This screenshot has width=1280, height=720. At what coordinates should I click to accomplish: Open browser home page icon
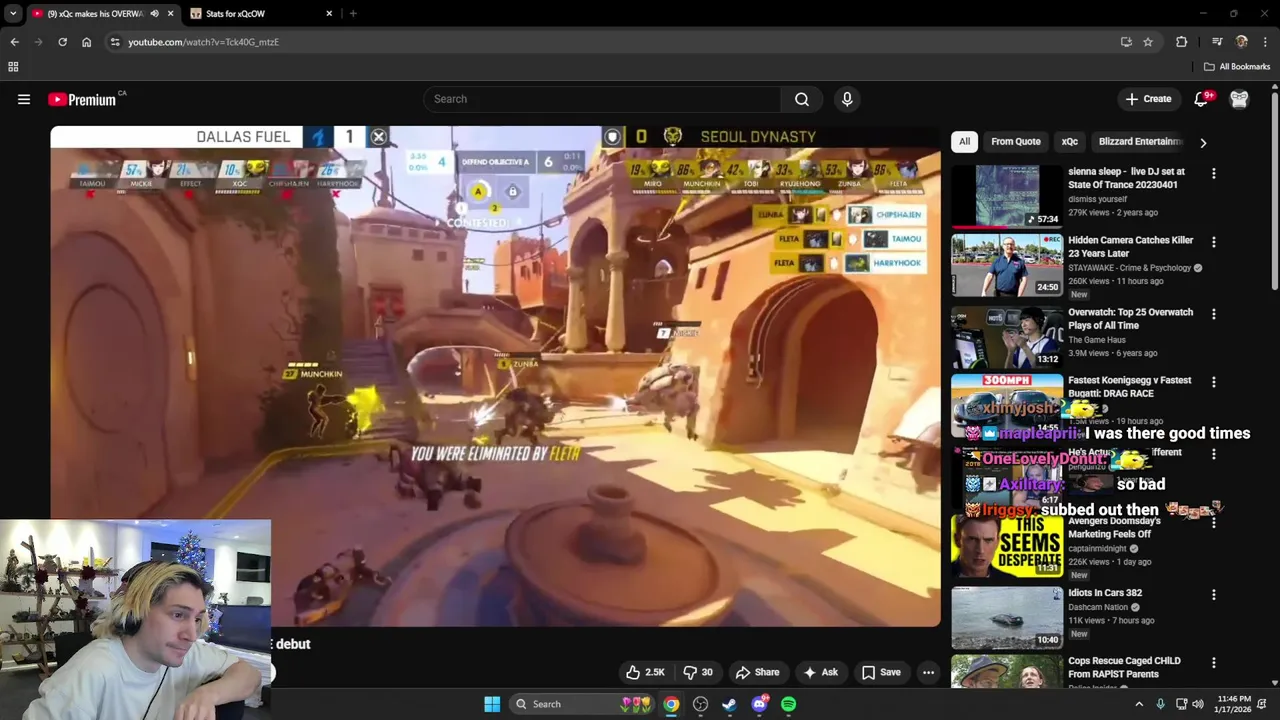pyautogui.click(x=87, y=42)
